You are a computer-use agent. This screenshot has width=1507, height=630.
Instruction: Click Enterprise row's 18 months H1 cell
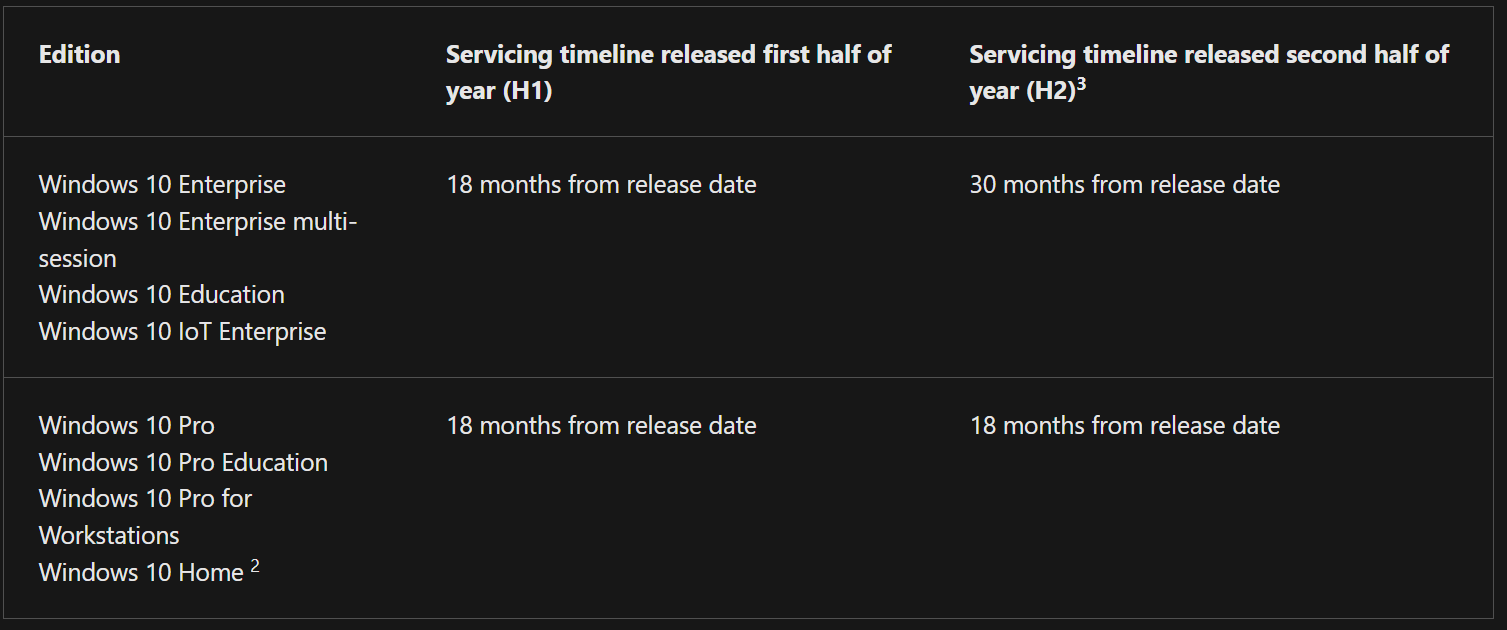pos(601,185)
